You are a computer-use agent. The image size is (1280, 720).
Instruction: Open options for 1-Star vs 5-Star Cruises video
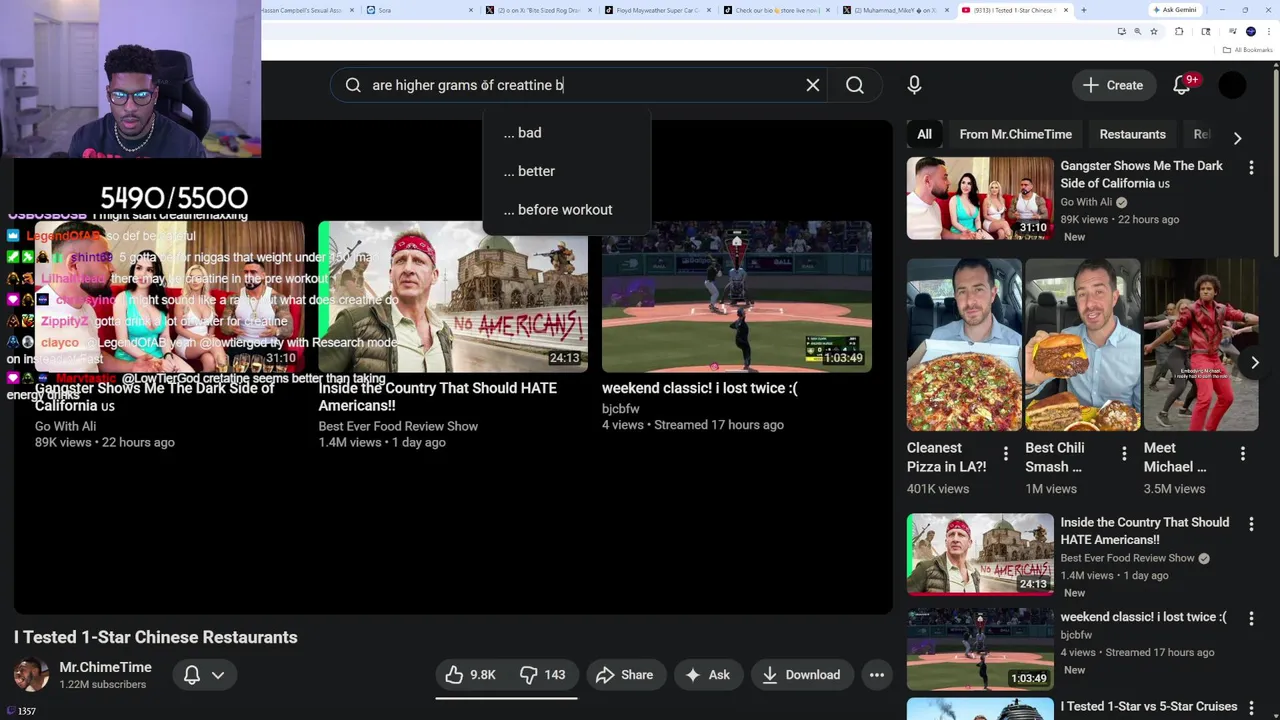pyautogui.click(x=1251, y=708)
